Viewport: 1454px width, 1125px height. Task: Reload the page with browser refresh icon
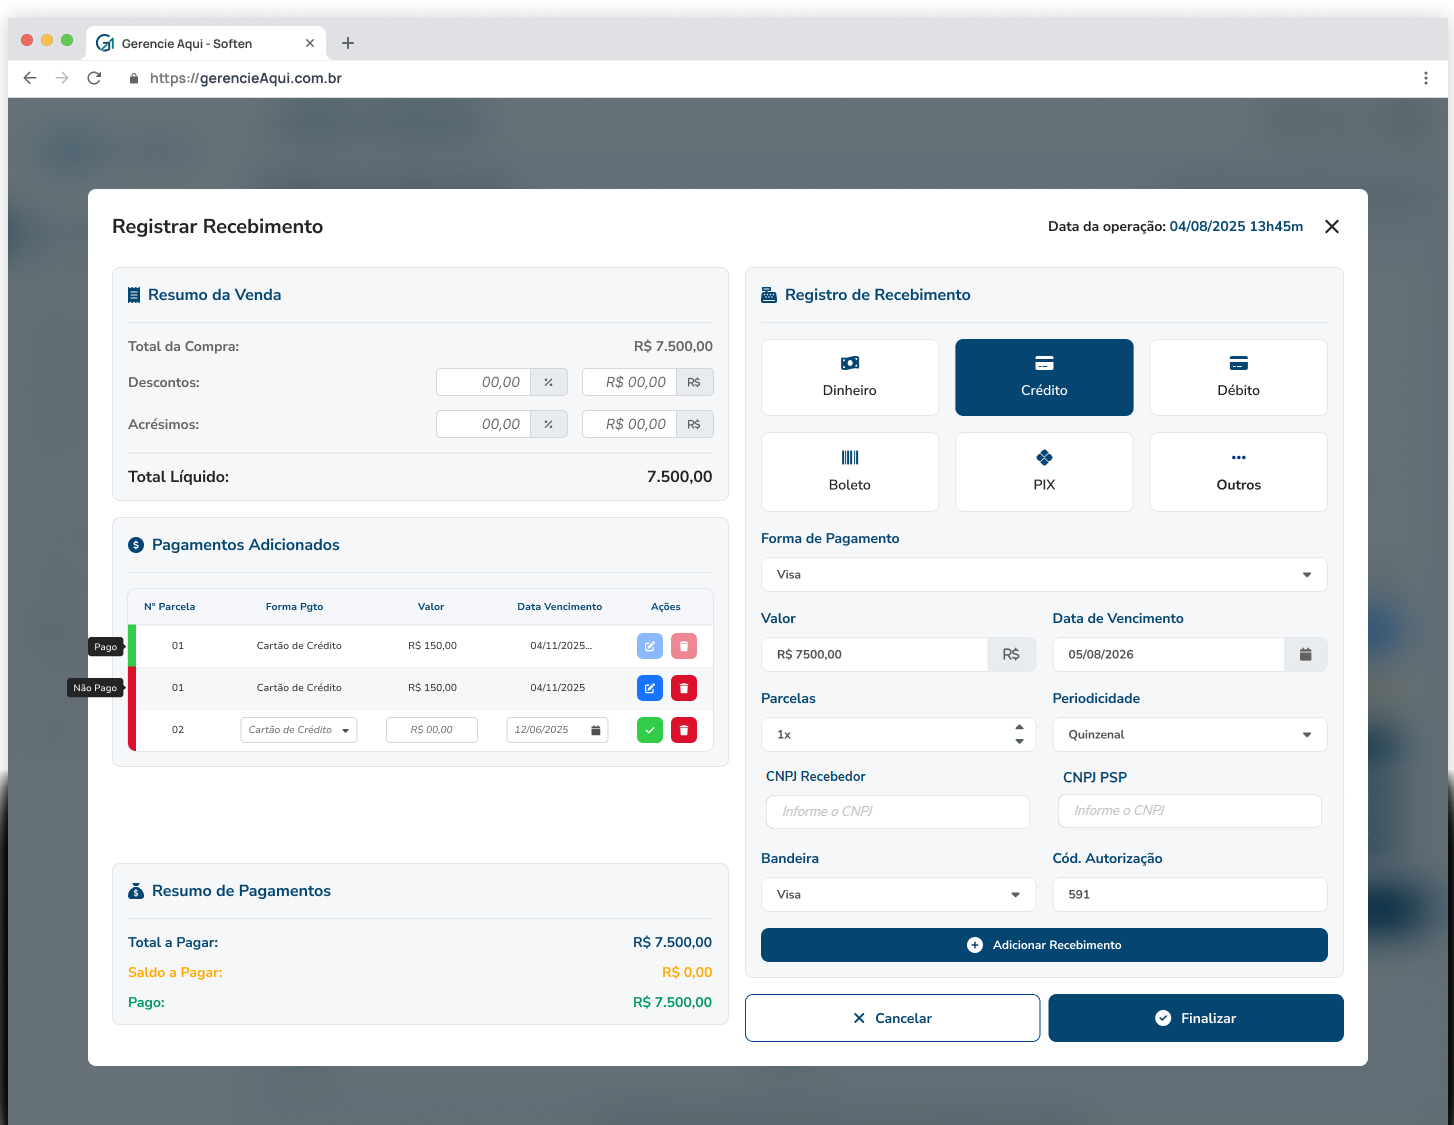(94, 78)
